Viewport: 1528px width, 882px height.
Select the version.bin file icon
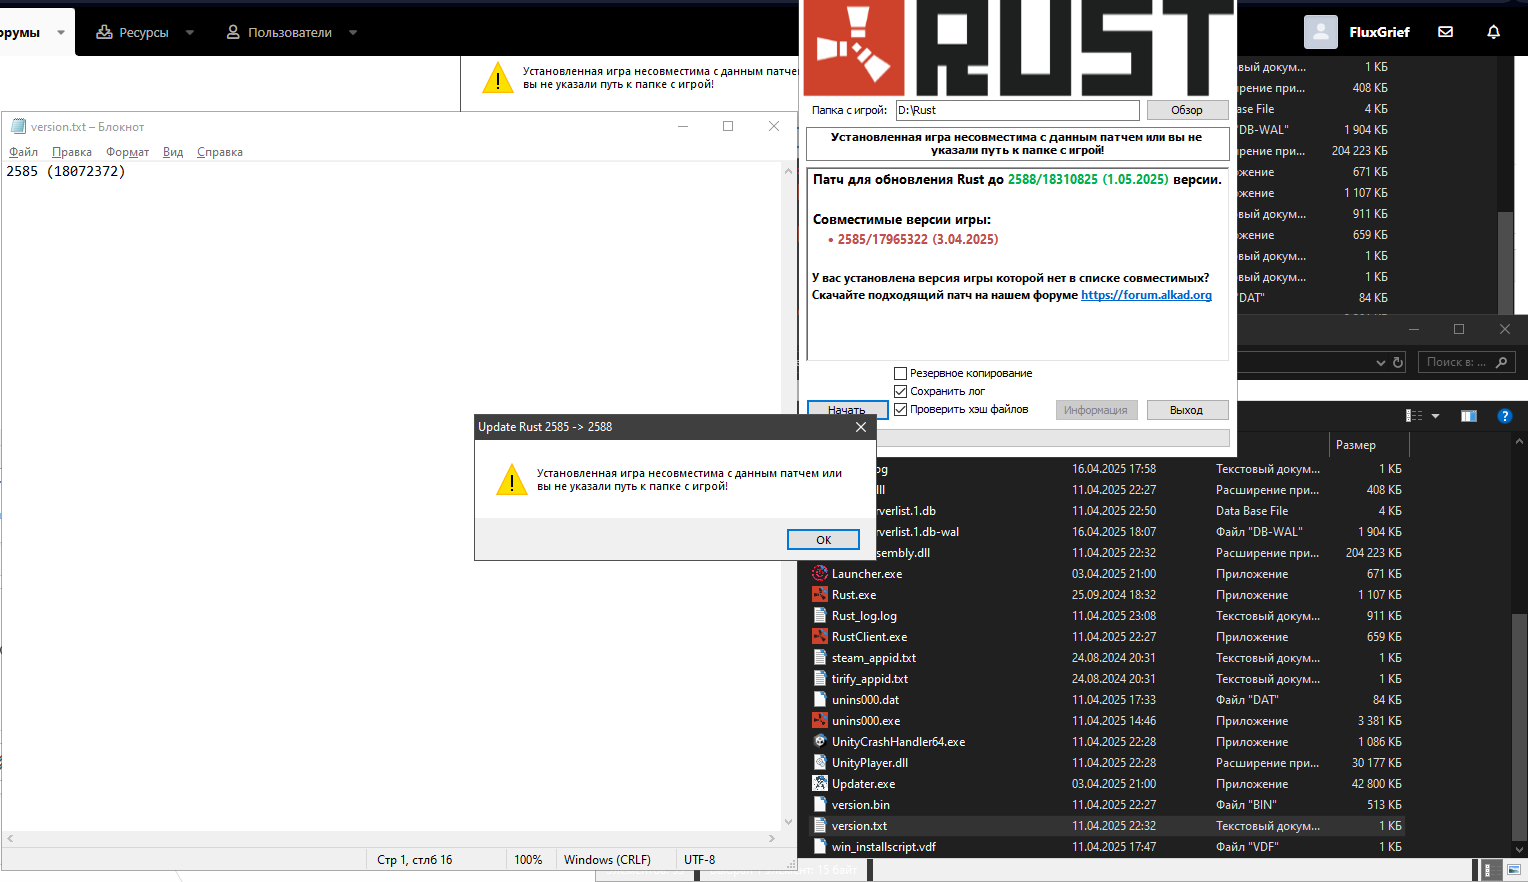tap(820, 805)
